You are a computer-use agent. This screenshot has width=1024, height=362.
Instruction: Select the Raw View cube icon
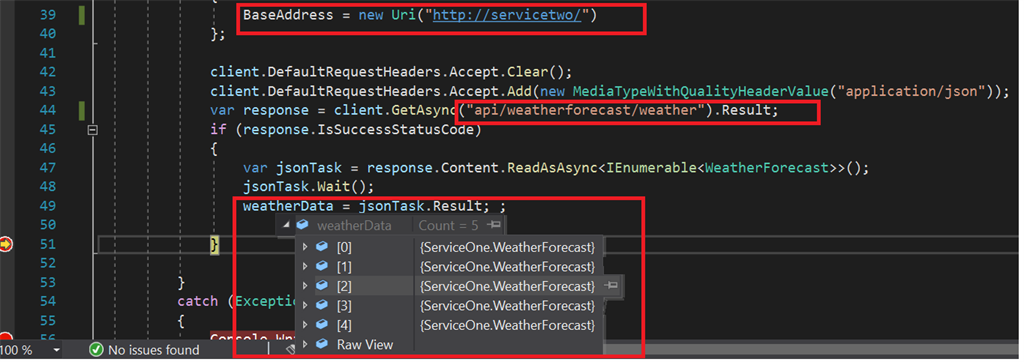[x=321, y=344]
